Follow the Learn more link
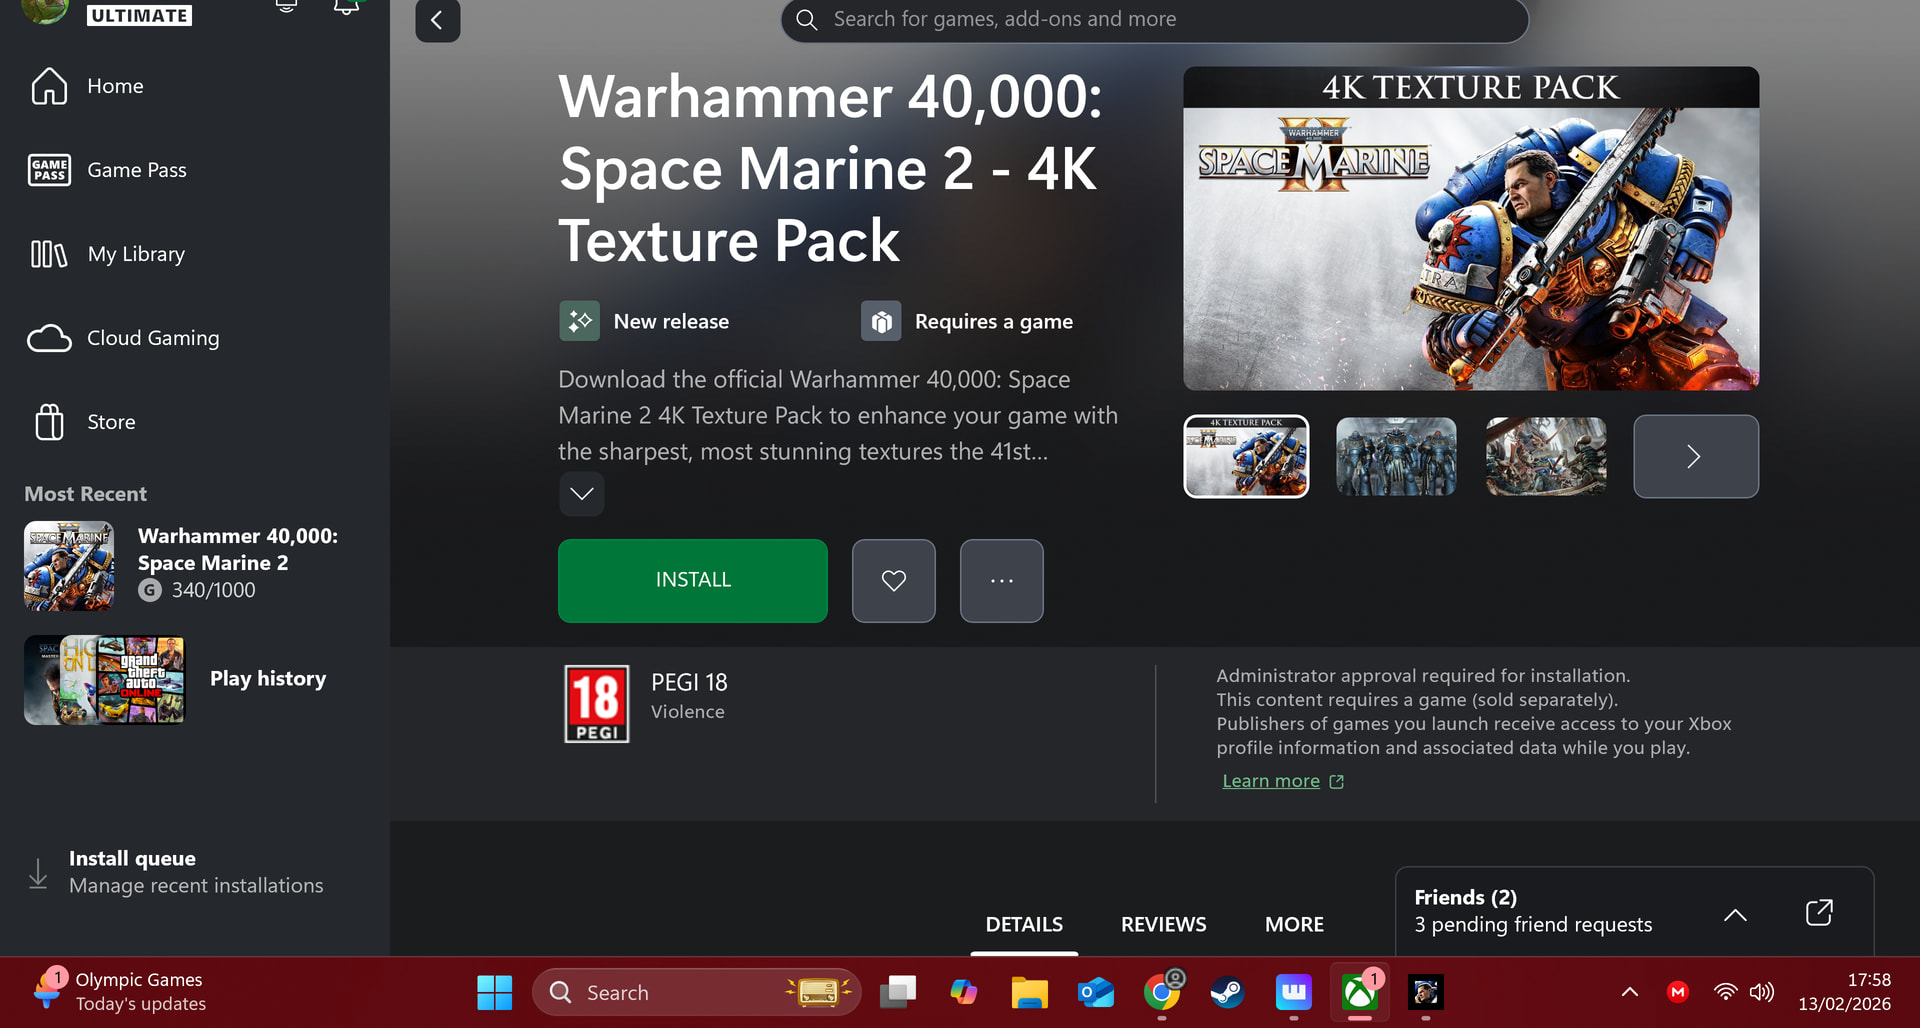This screenshot has width=1920, height=1028. 1271,781
